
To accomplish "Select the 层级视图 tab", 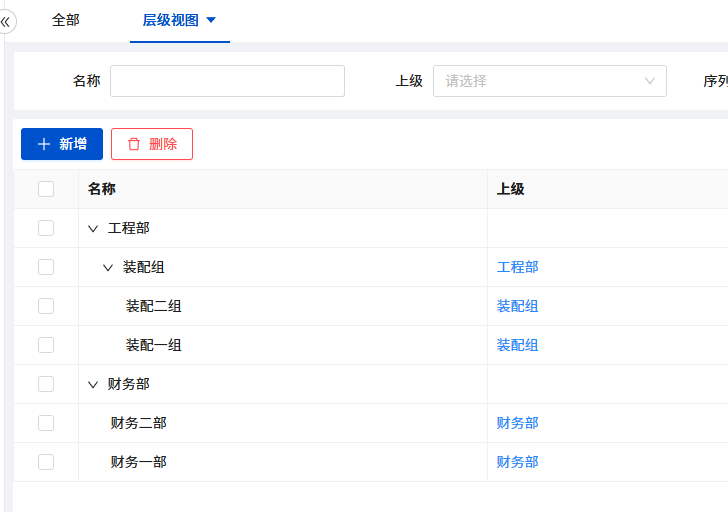I will [170, 20].
